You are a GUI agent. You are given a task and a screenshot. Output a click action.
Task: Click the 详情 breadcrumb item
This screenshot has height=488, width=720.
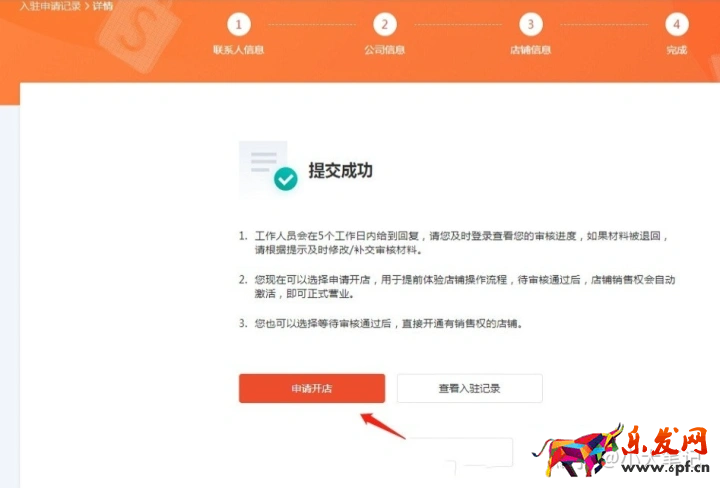pyautogui.click(x=102, y=6)
